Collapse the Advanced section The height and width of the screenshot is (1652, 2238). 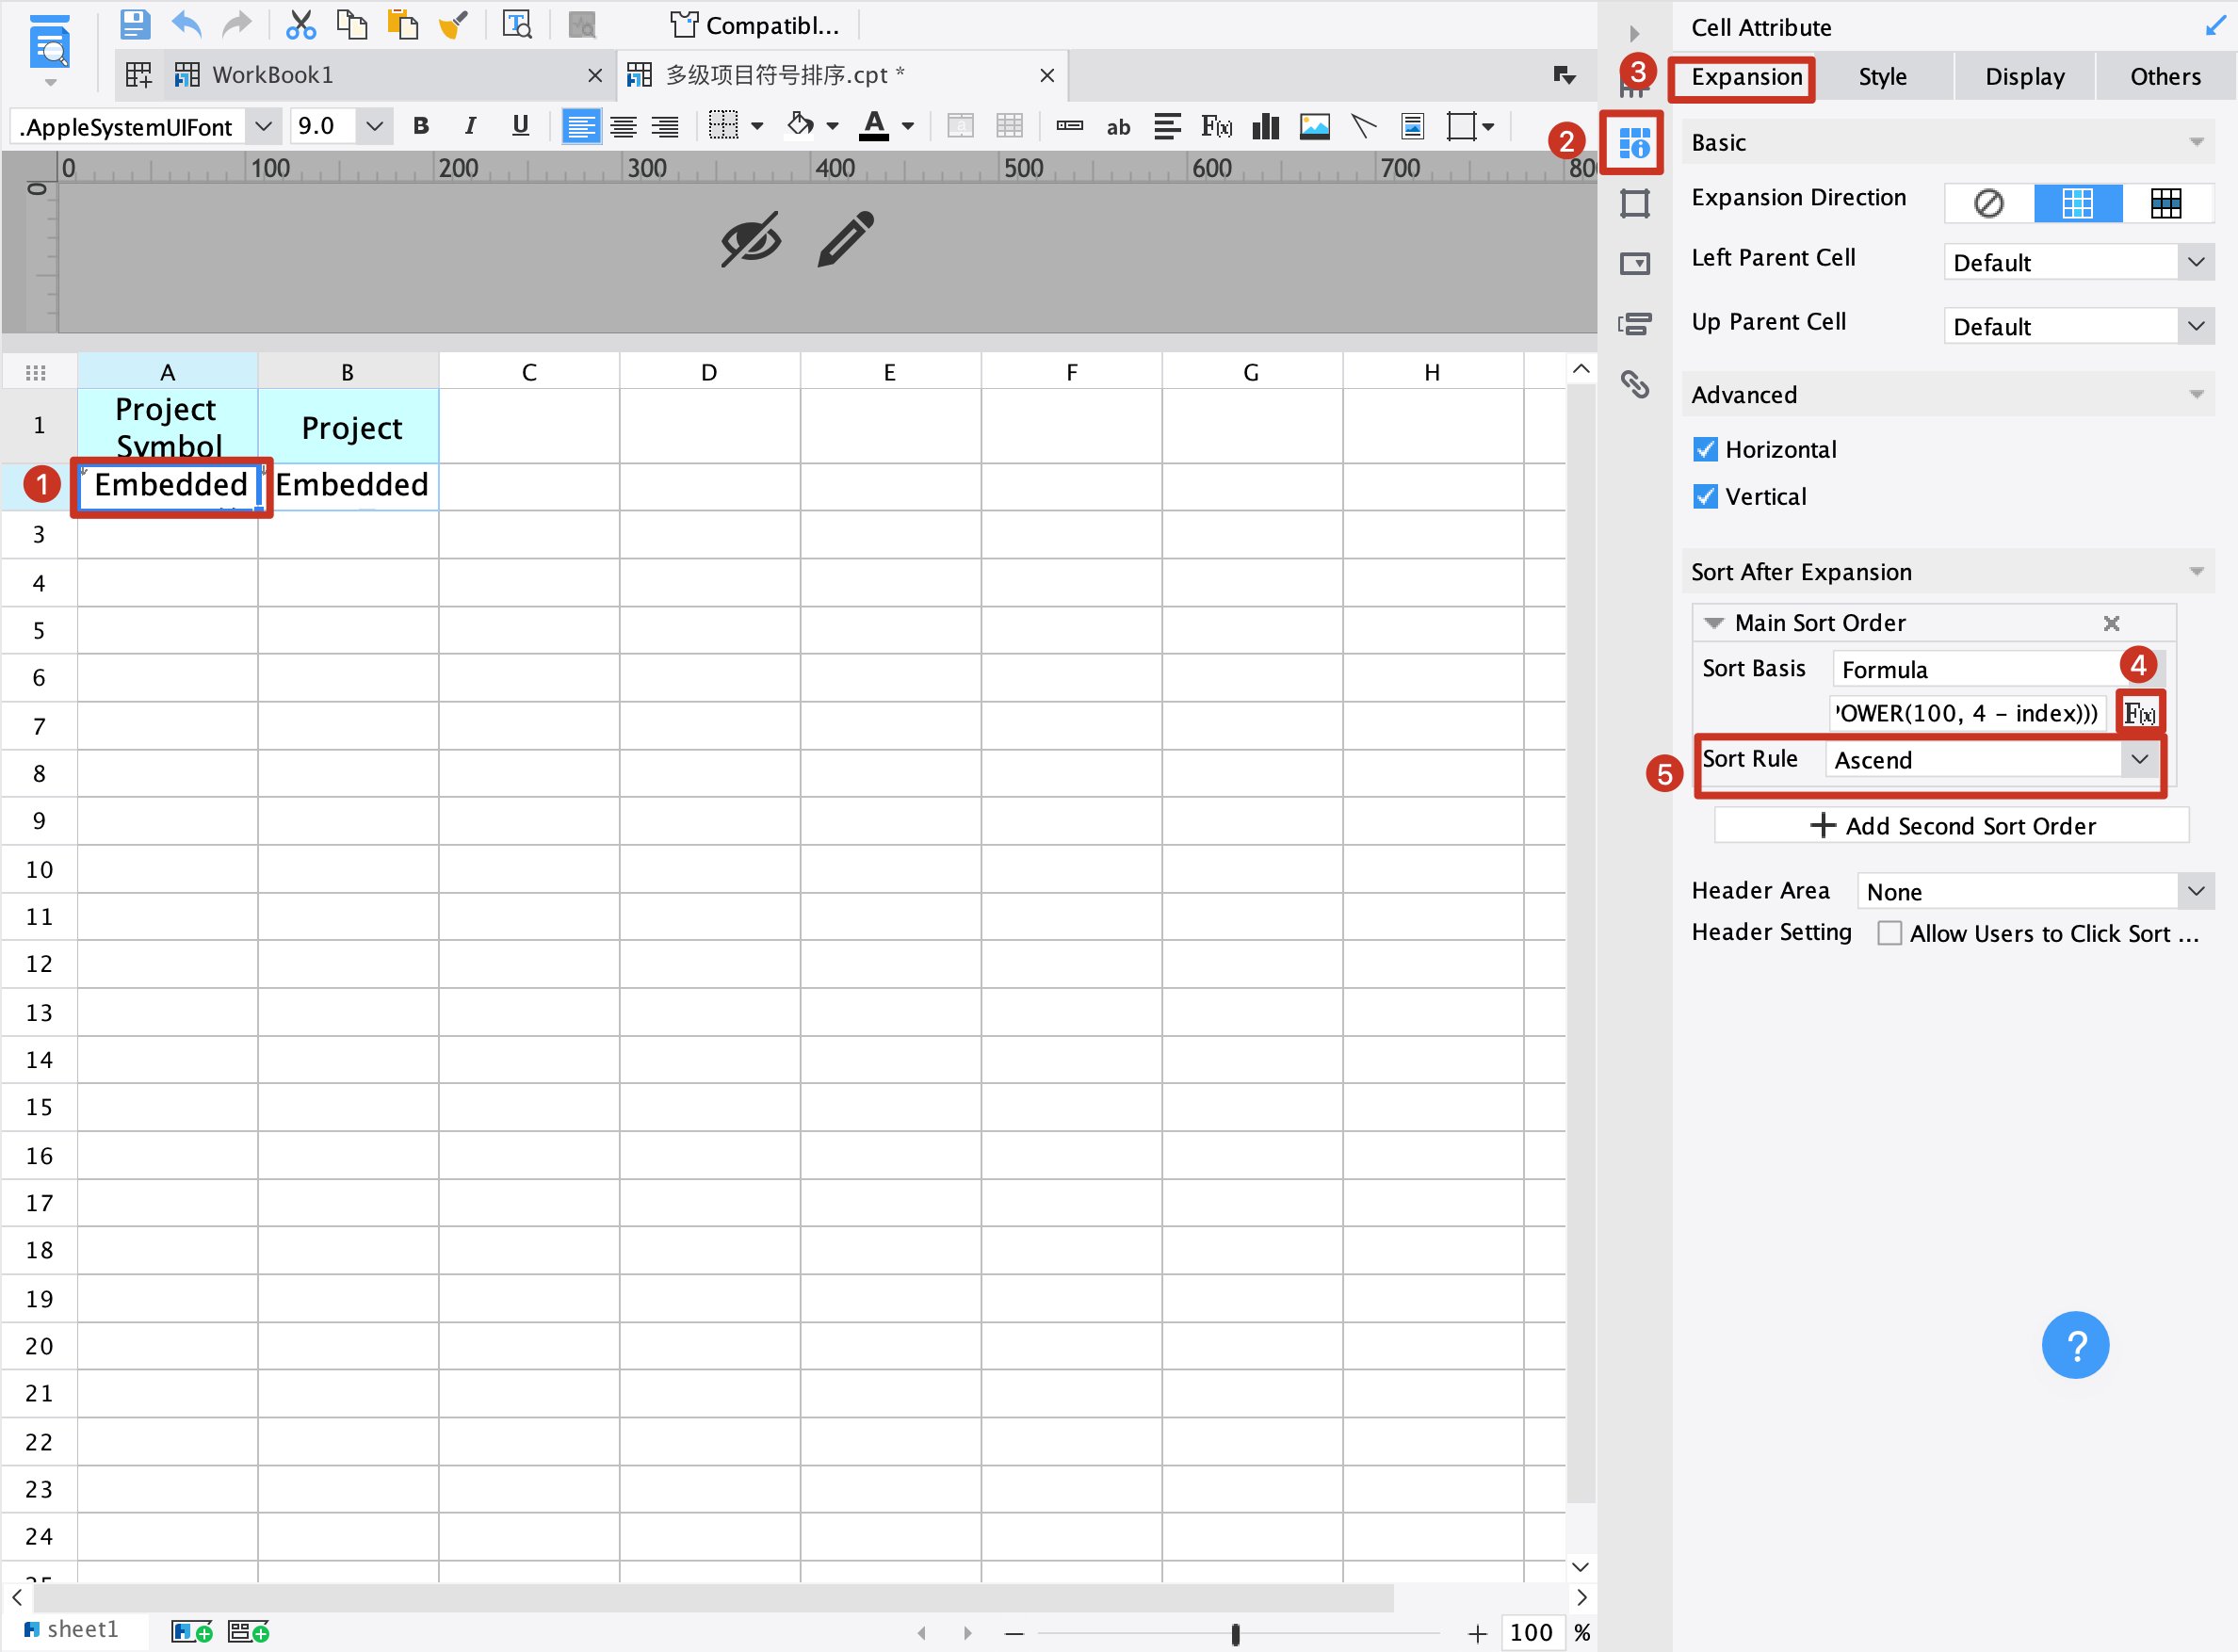click(x=2196, y=394)
